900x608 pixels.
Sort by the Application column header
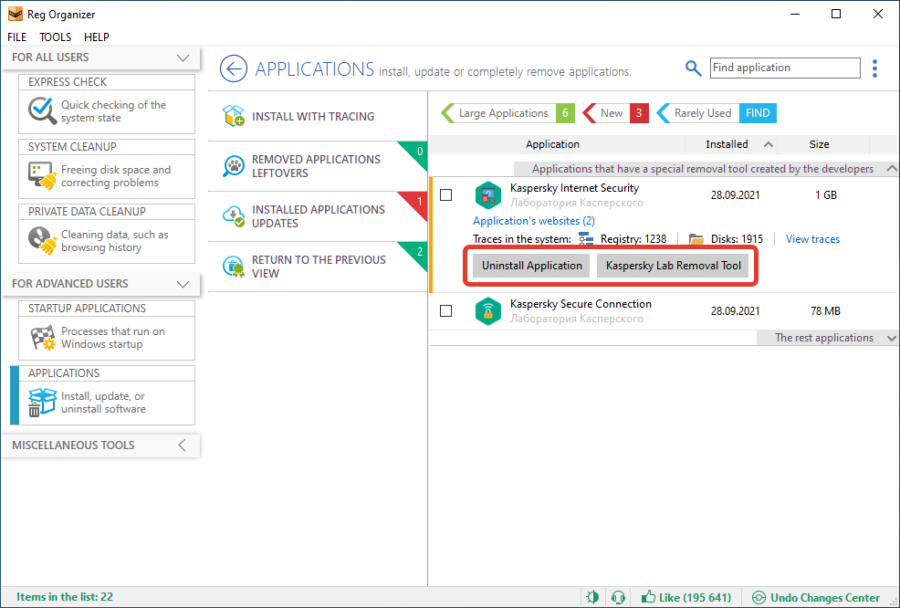[x=552, y=144]
